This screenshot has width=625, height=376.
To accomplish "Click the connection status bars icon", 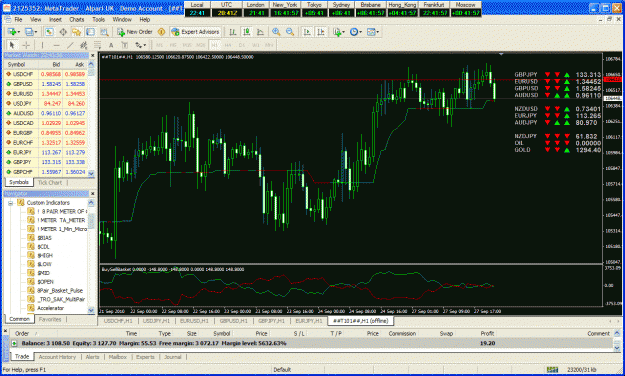I will pyautogui.click(x=552, y=370).
